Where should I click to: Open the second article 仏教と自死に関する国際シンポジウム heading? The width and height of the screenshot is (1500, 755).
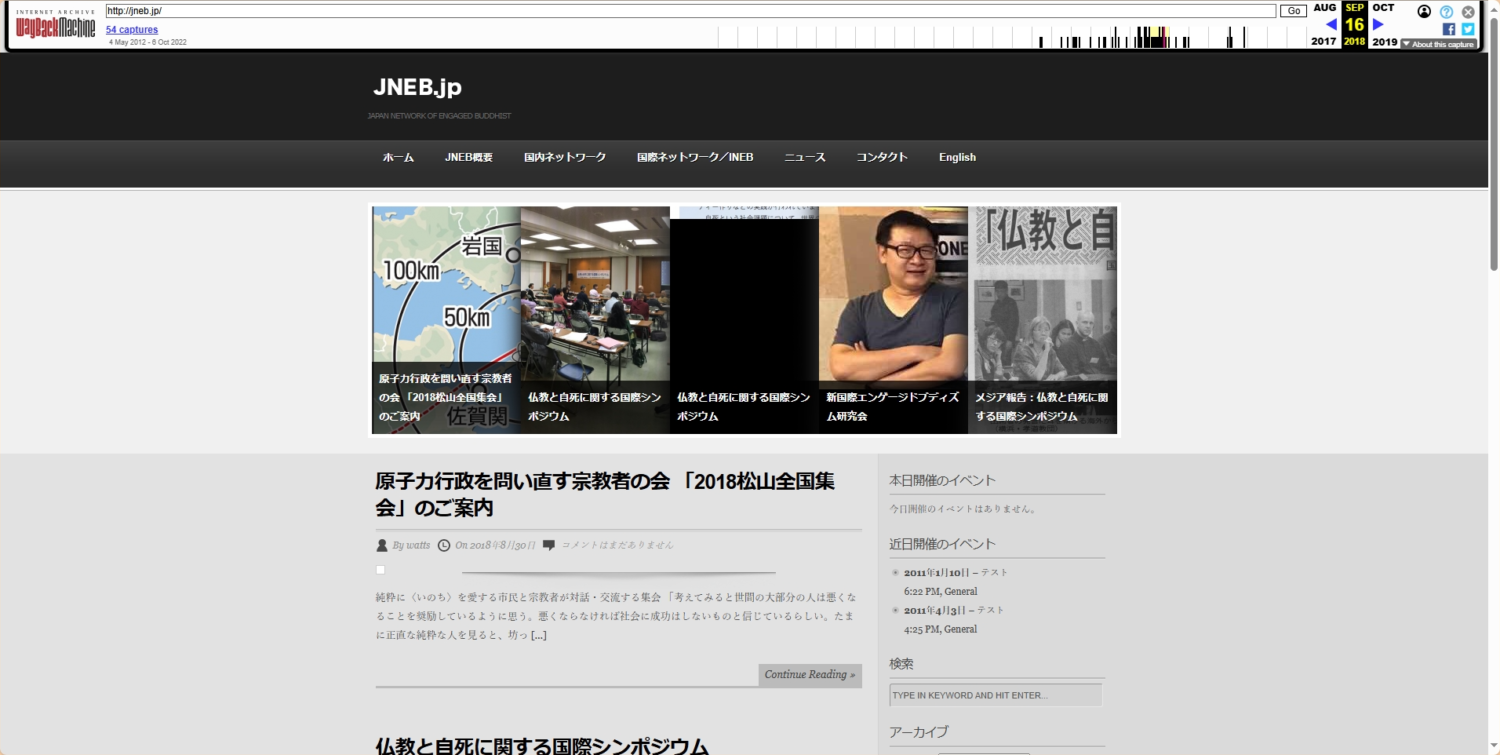(x=542, y=746)
